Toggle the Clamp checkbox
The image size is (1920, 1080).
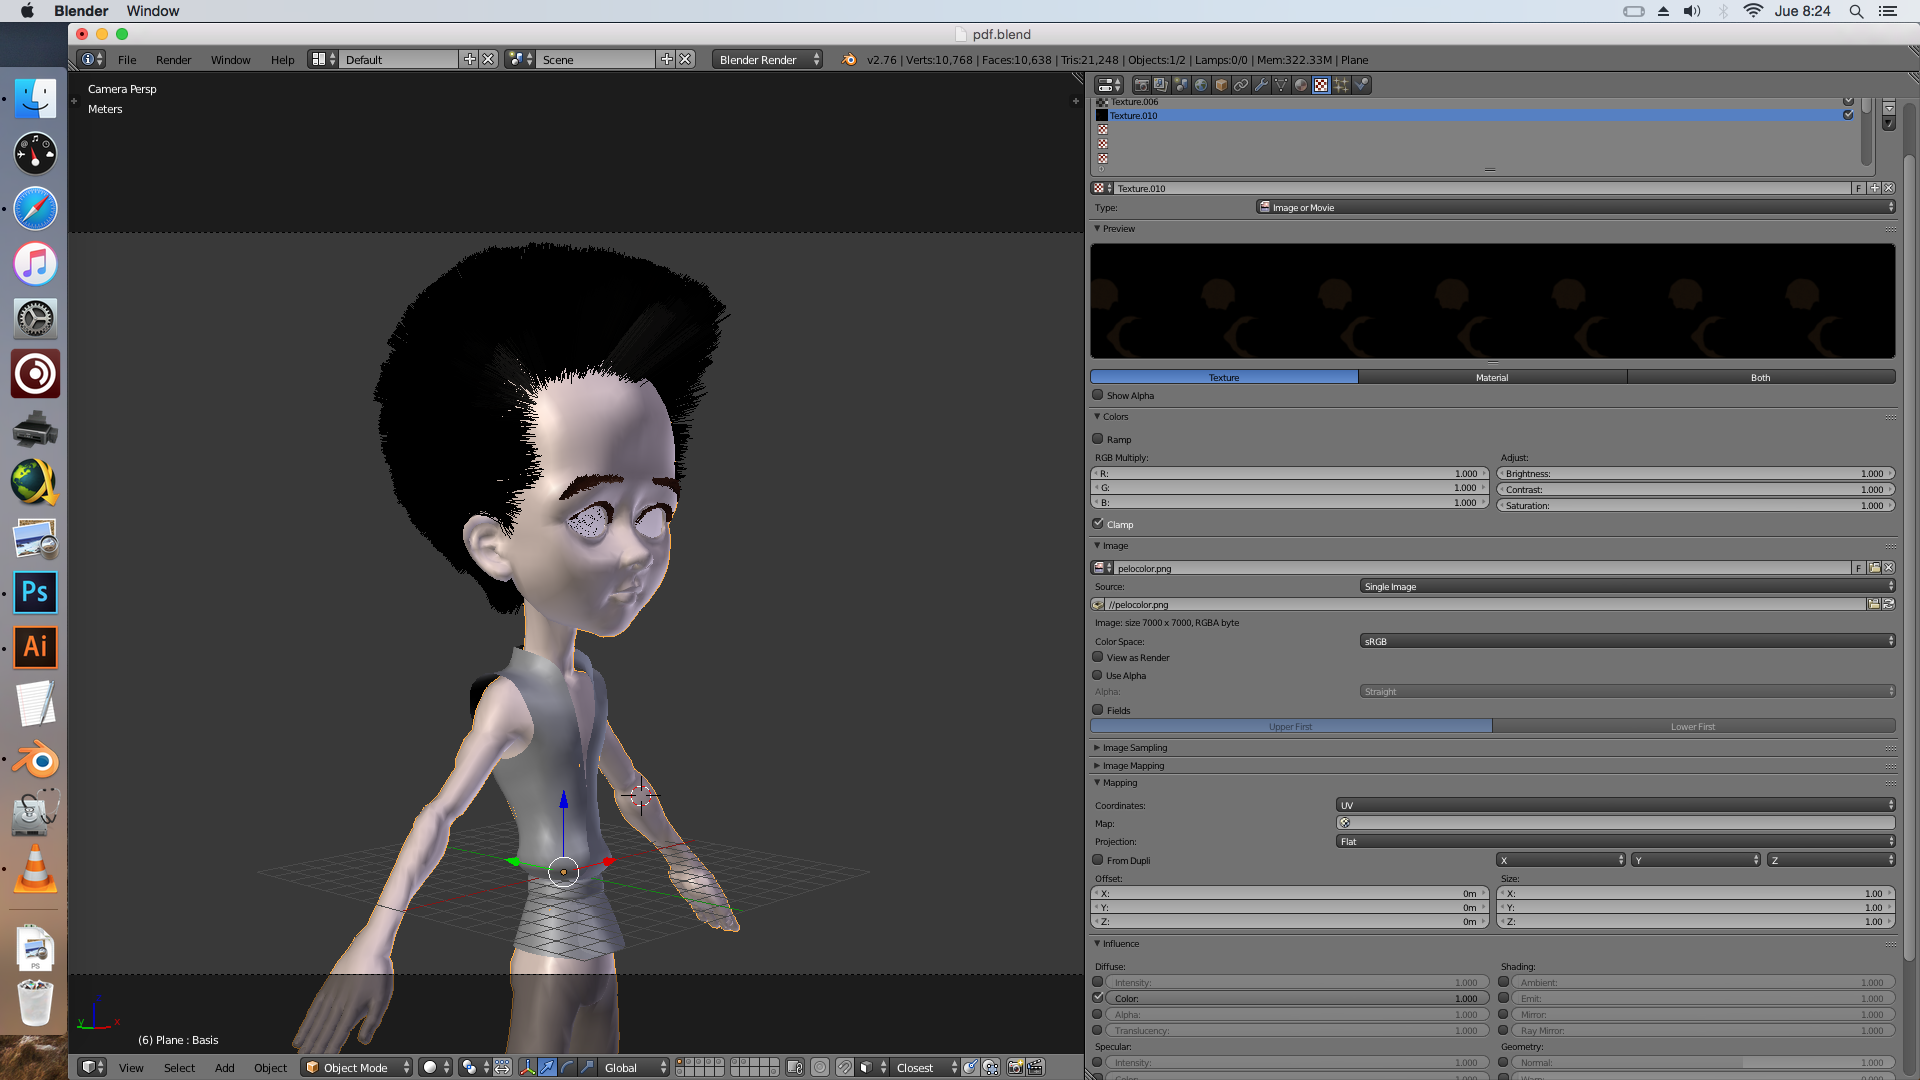pyautogui.click(x=1098, y=524)
